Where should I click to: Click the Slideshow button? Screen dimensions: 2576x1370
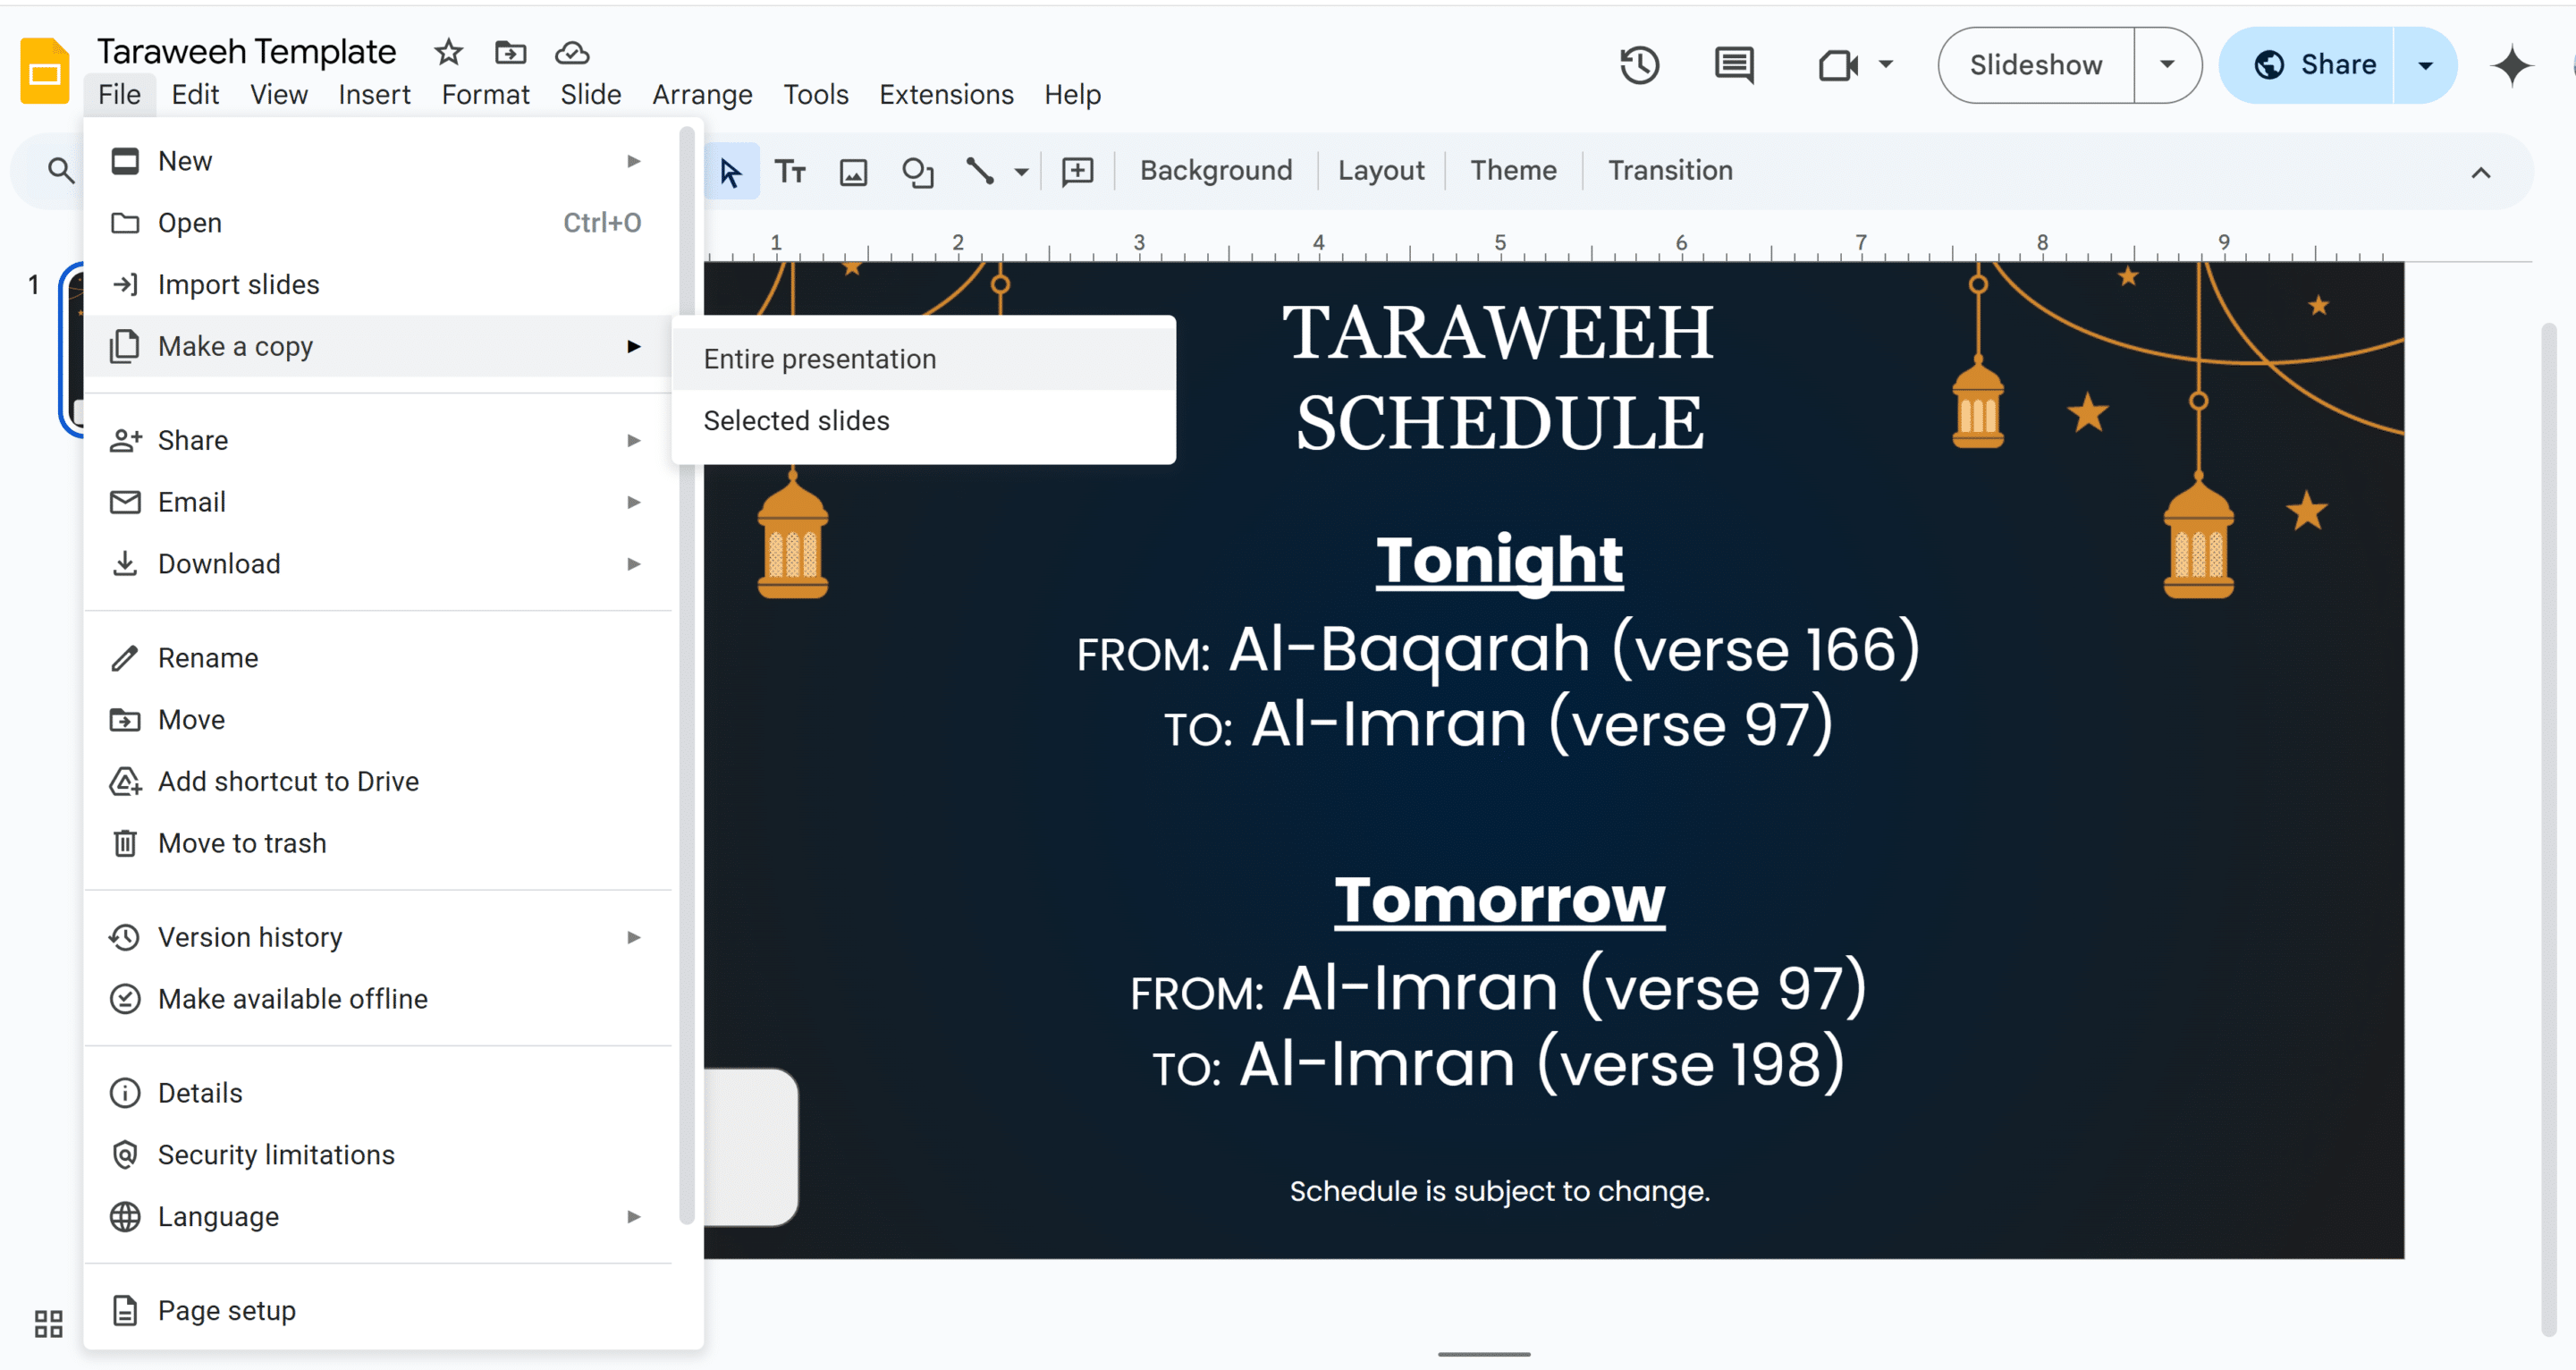coord(2035,65)
